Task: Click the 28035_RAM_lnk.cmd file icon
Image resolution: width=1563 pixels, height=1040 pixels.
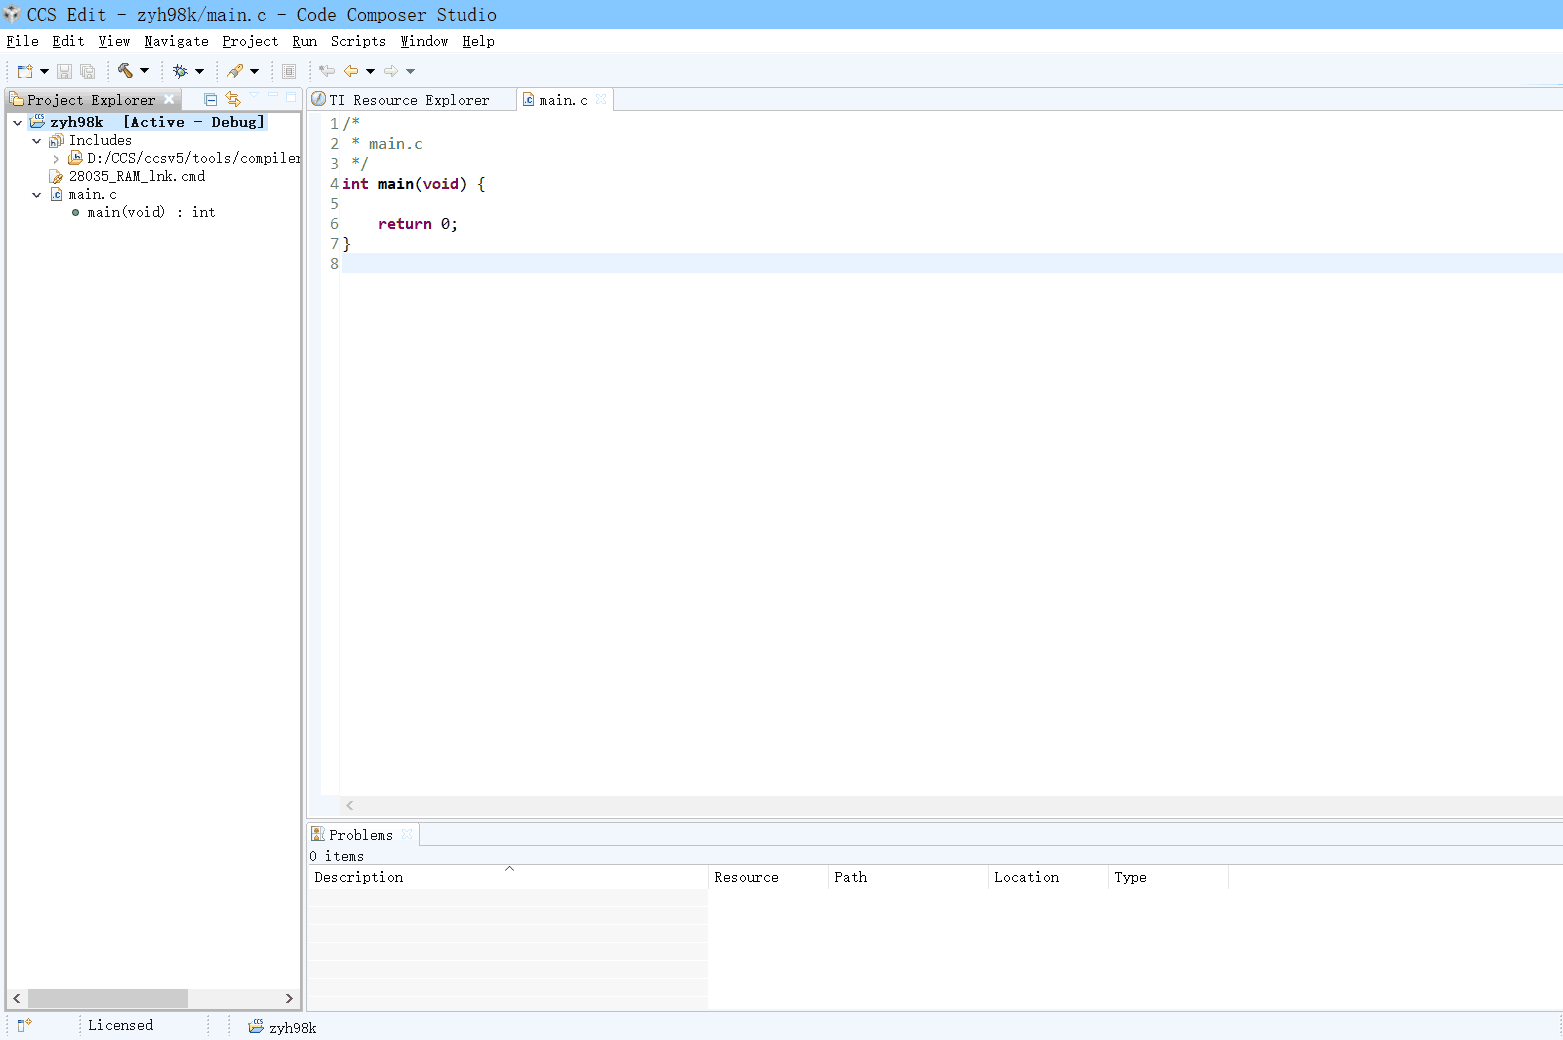Action: [56, 177]
